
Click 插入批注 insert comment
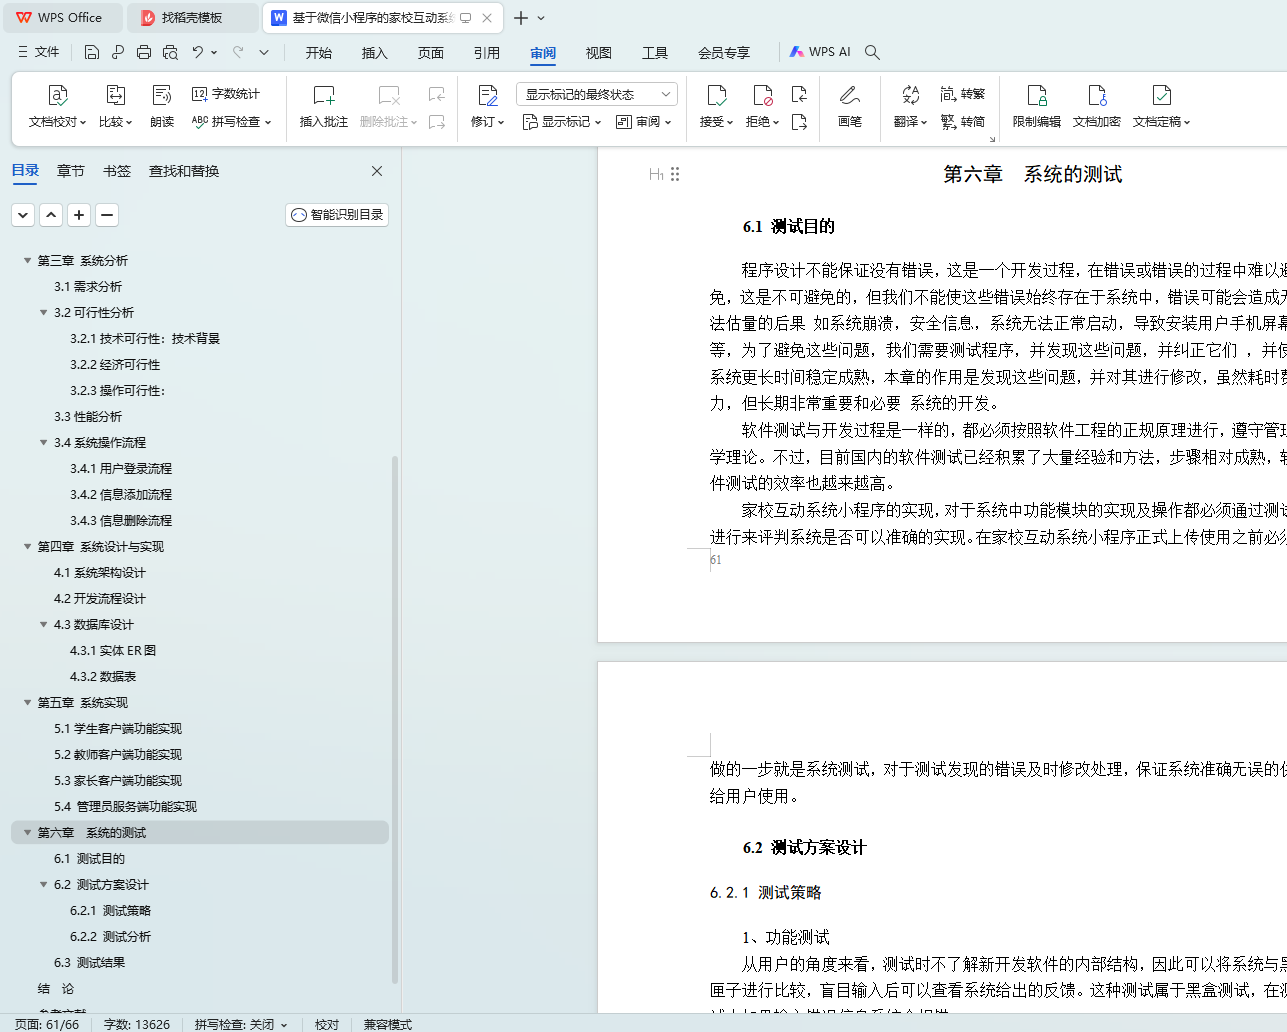click(324, 106)
